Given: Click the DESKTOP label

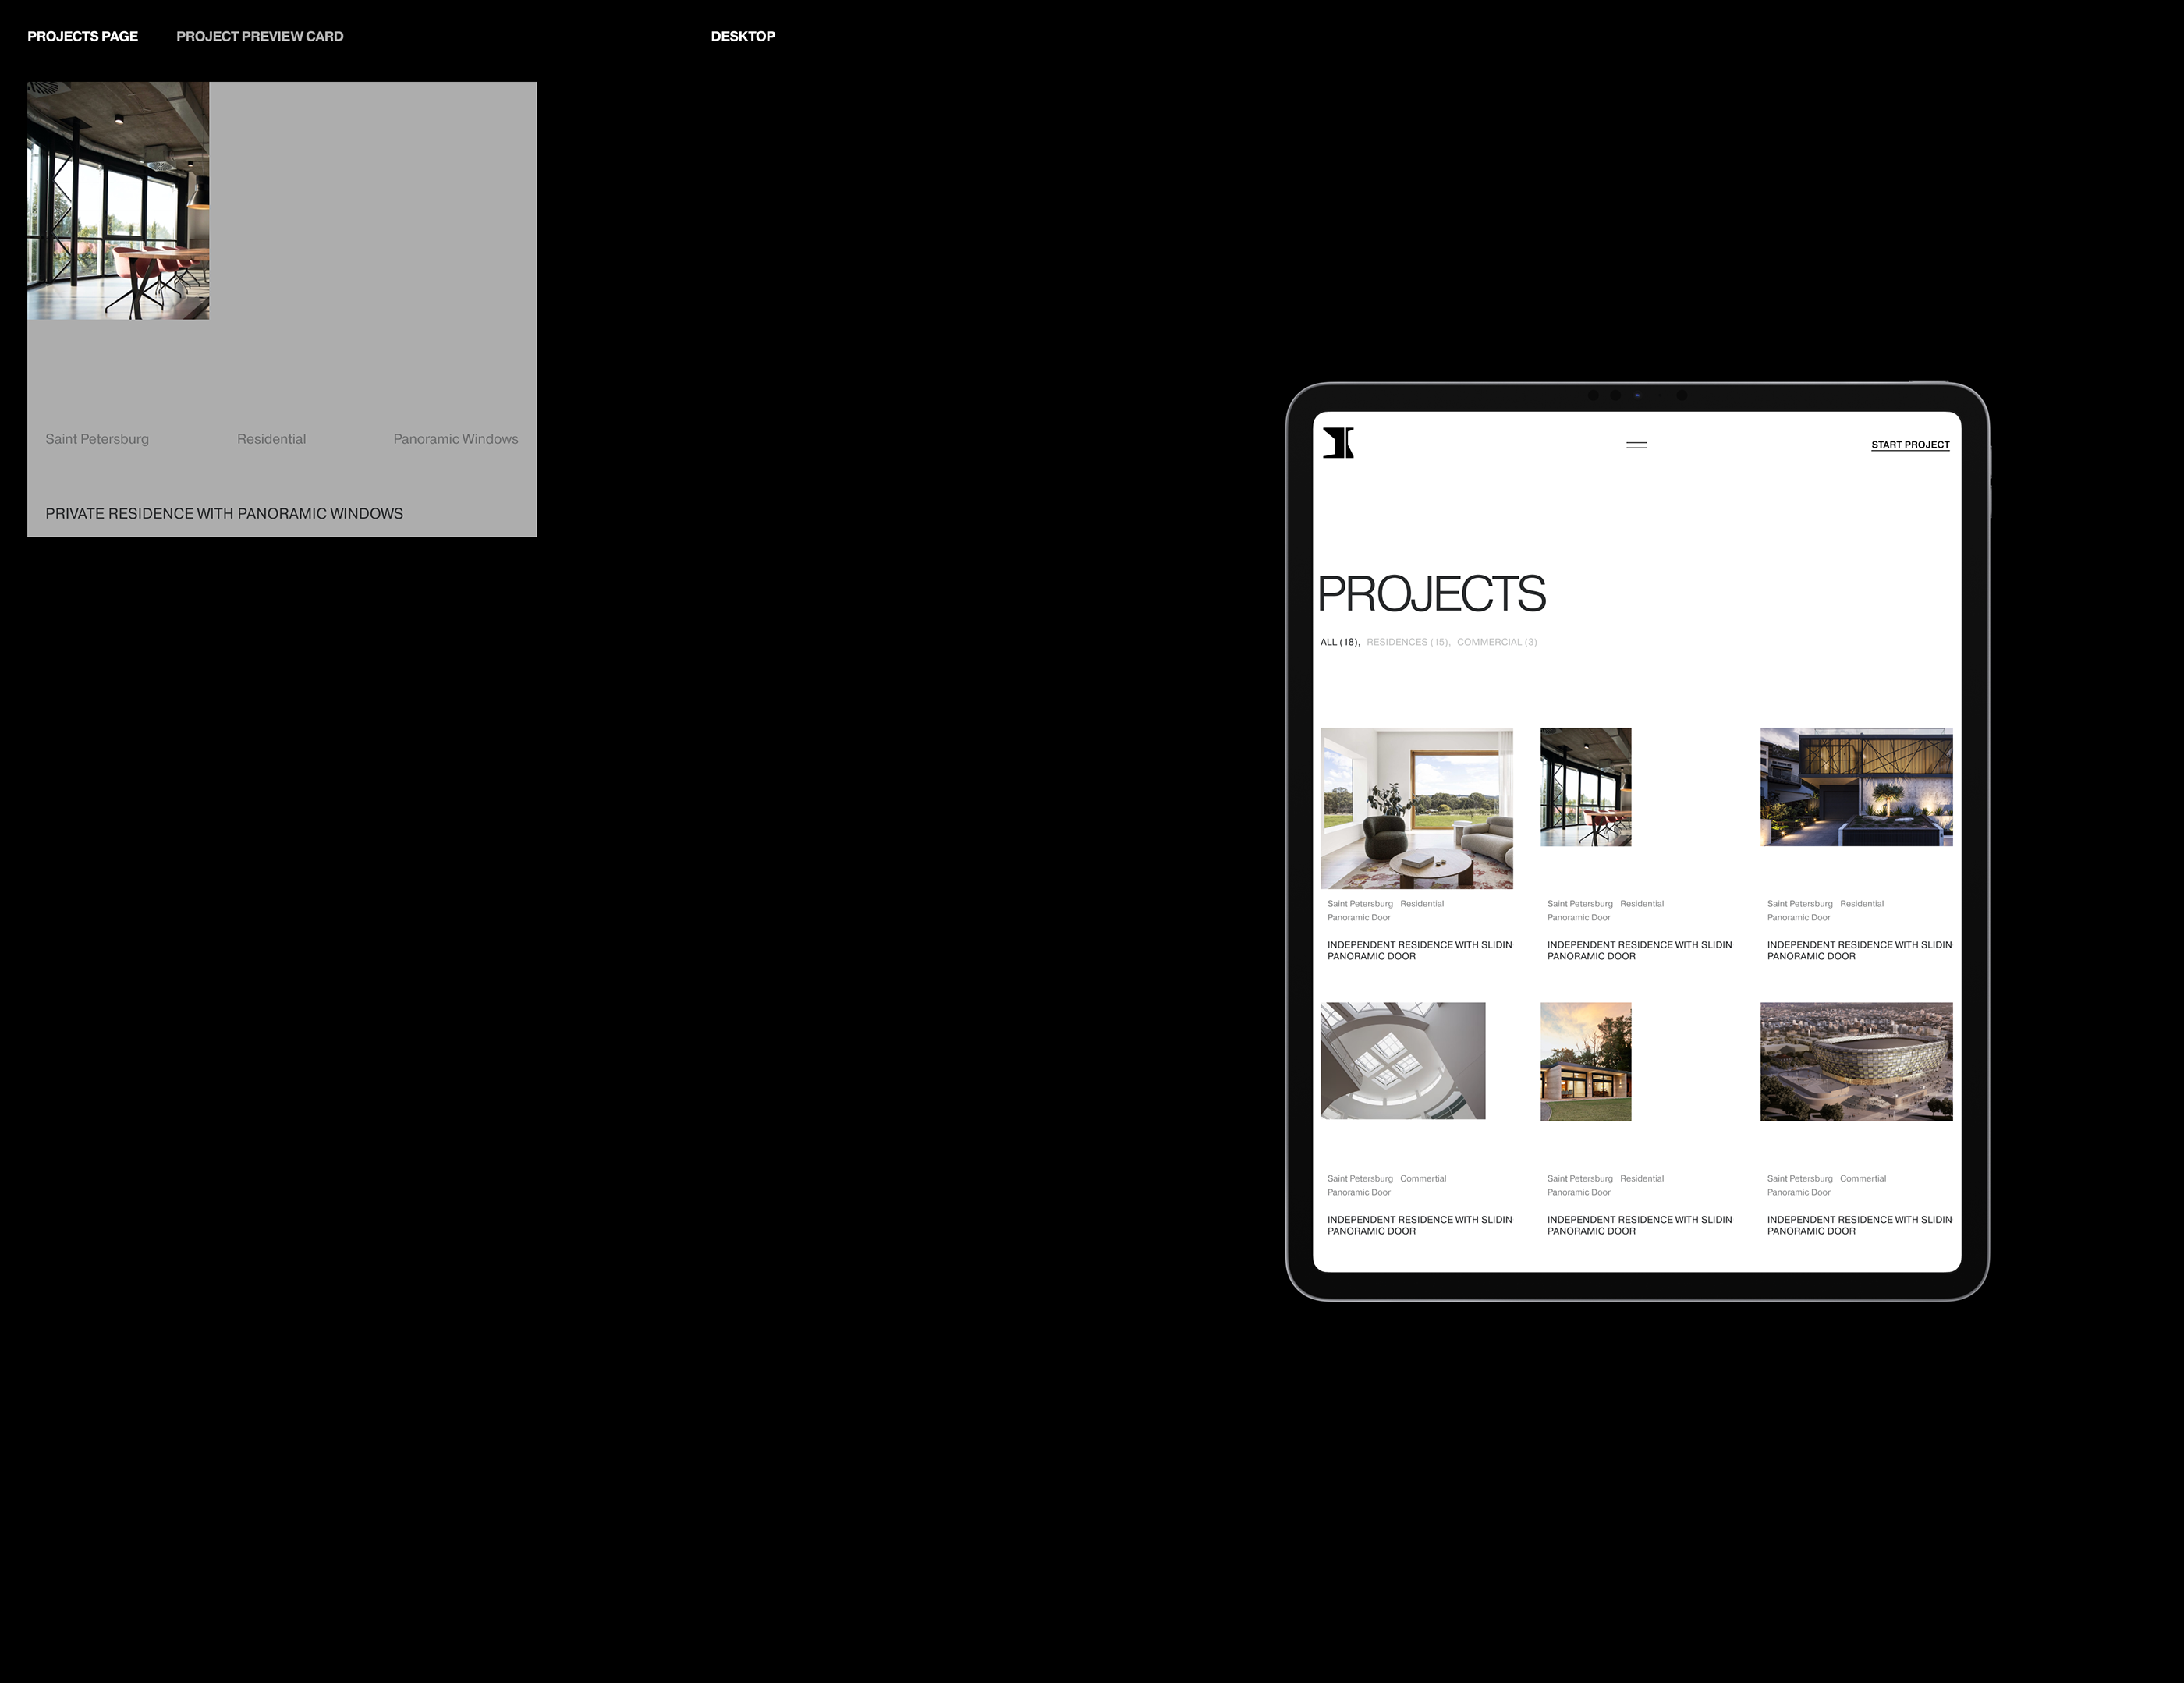Looking at the screenshot, I should coord(743,36).
